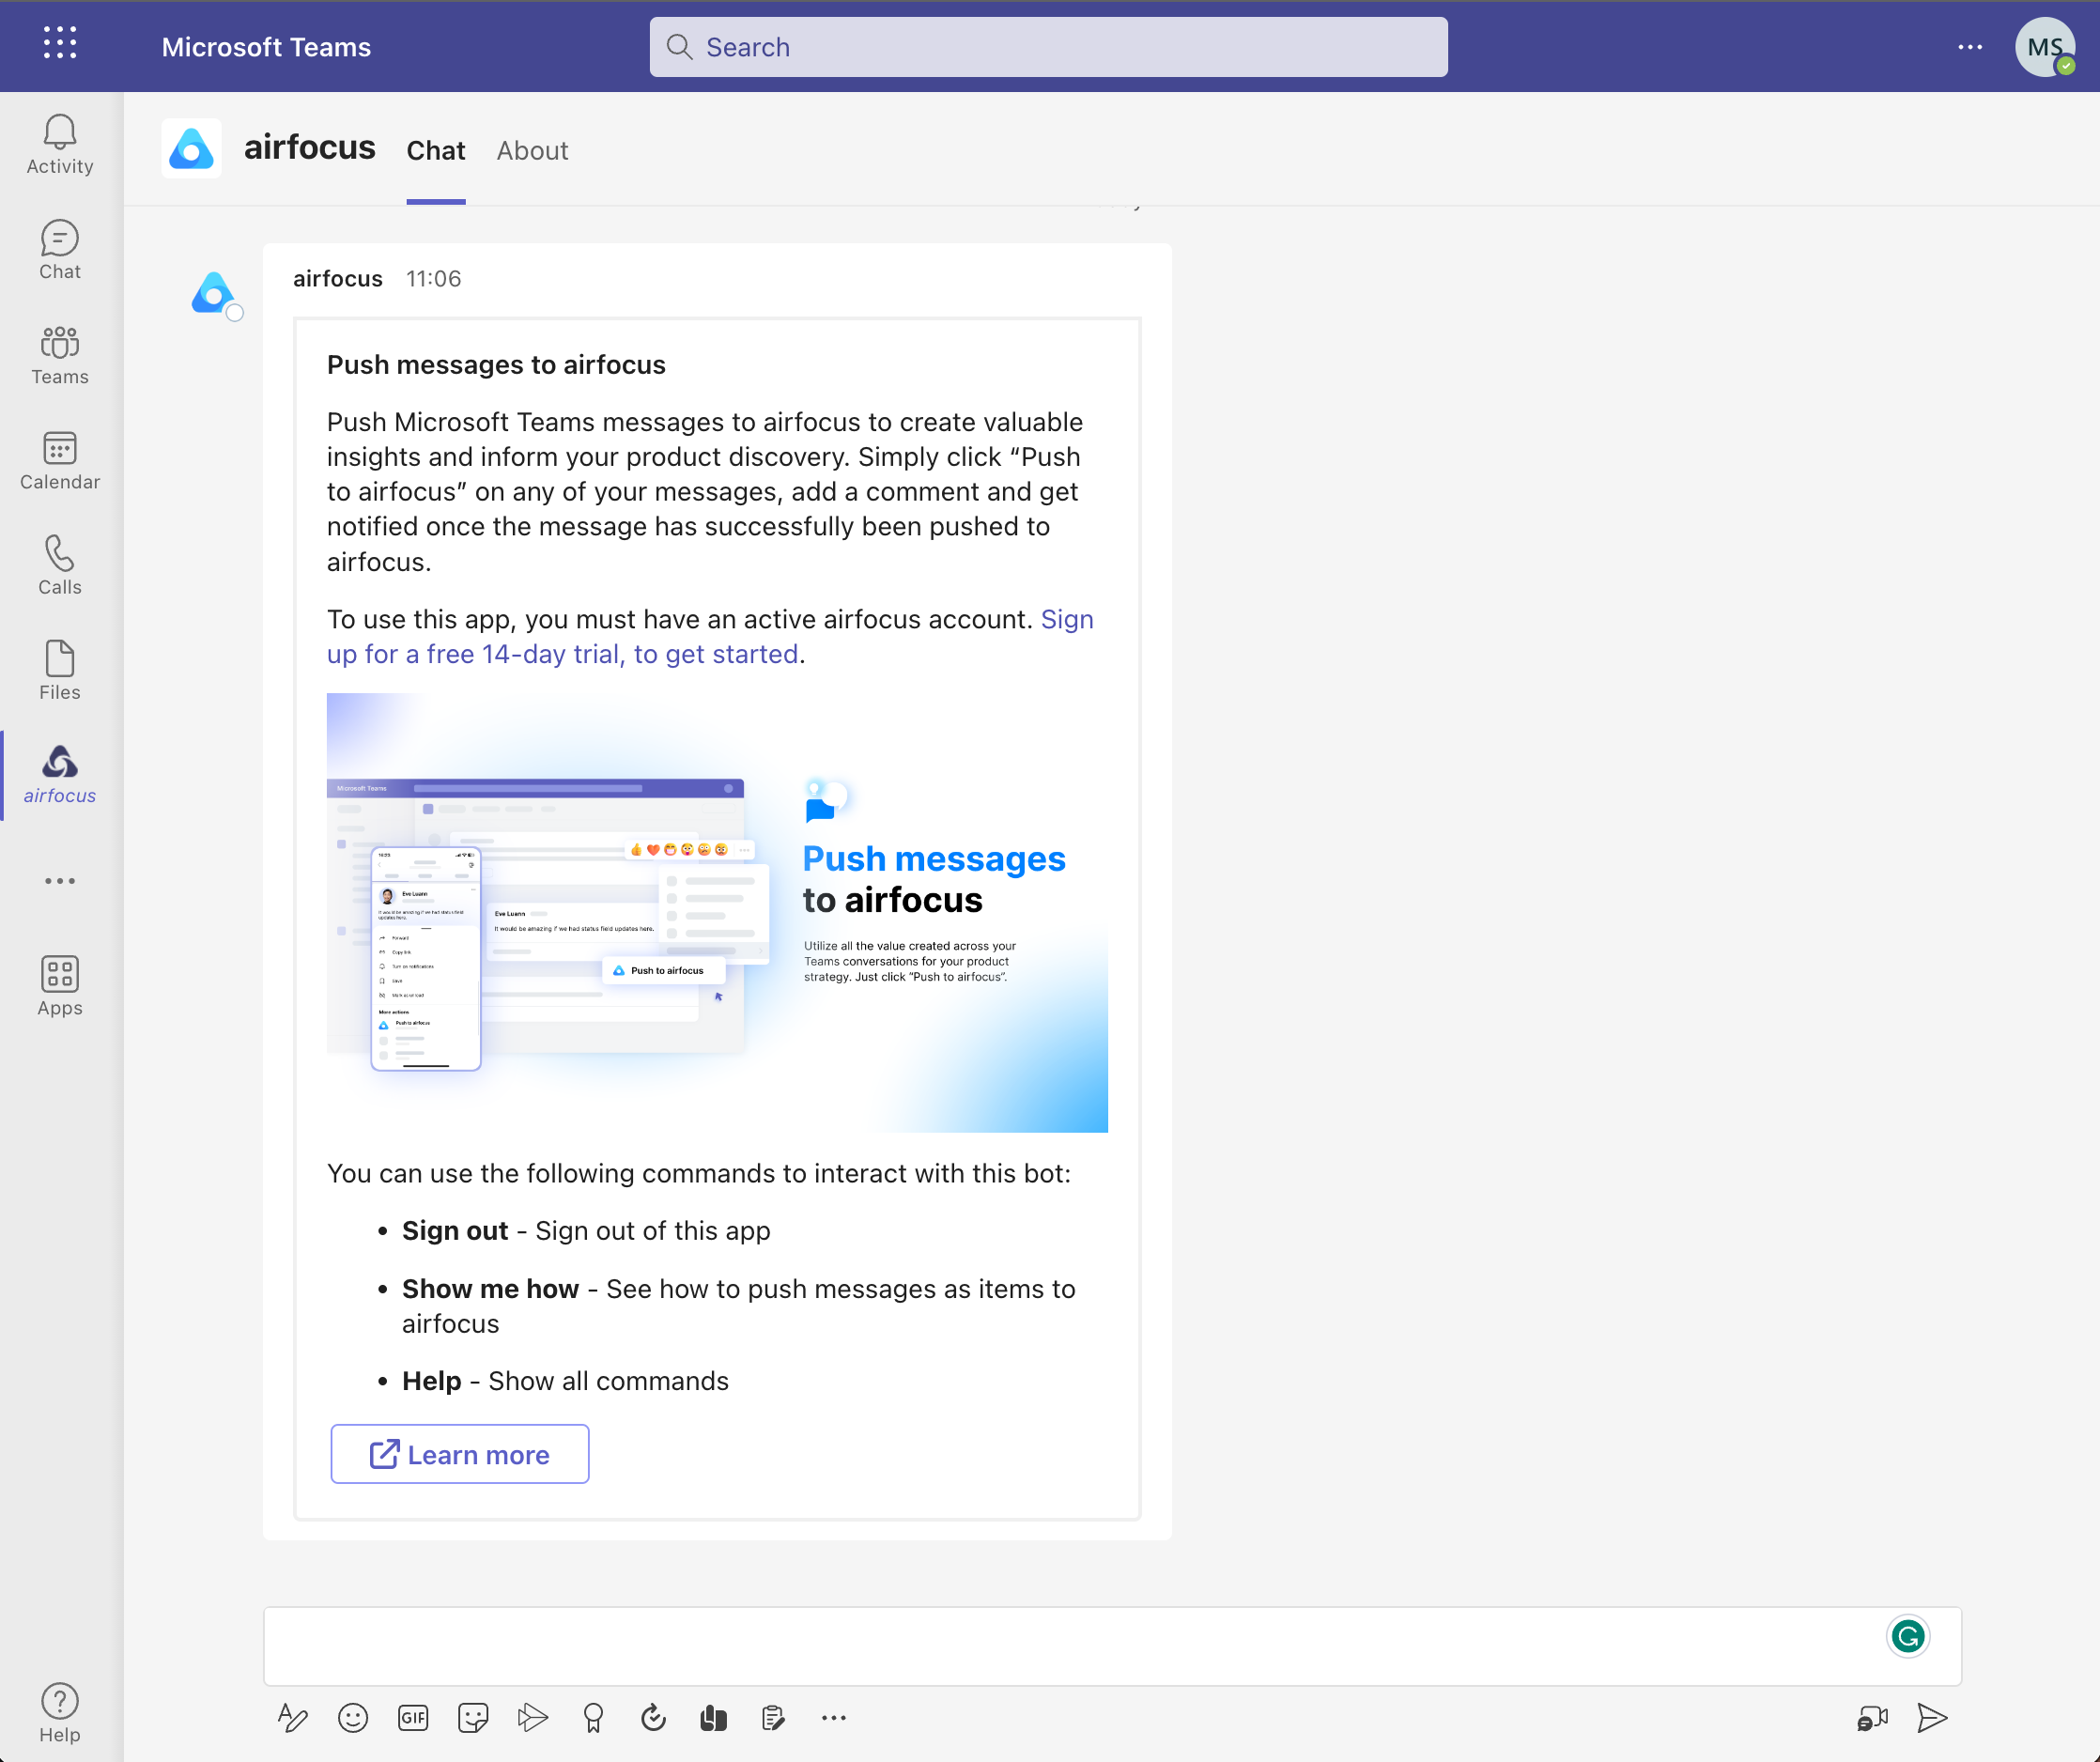Viewport: 2100px width, 1762px height.
Task: Select the airfocus app in the sidebar
Action: 60,775
